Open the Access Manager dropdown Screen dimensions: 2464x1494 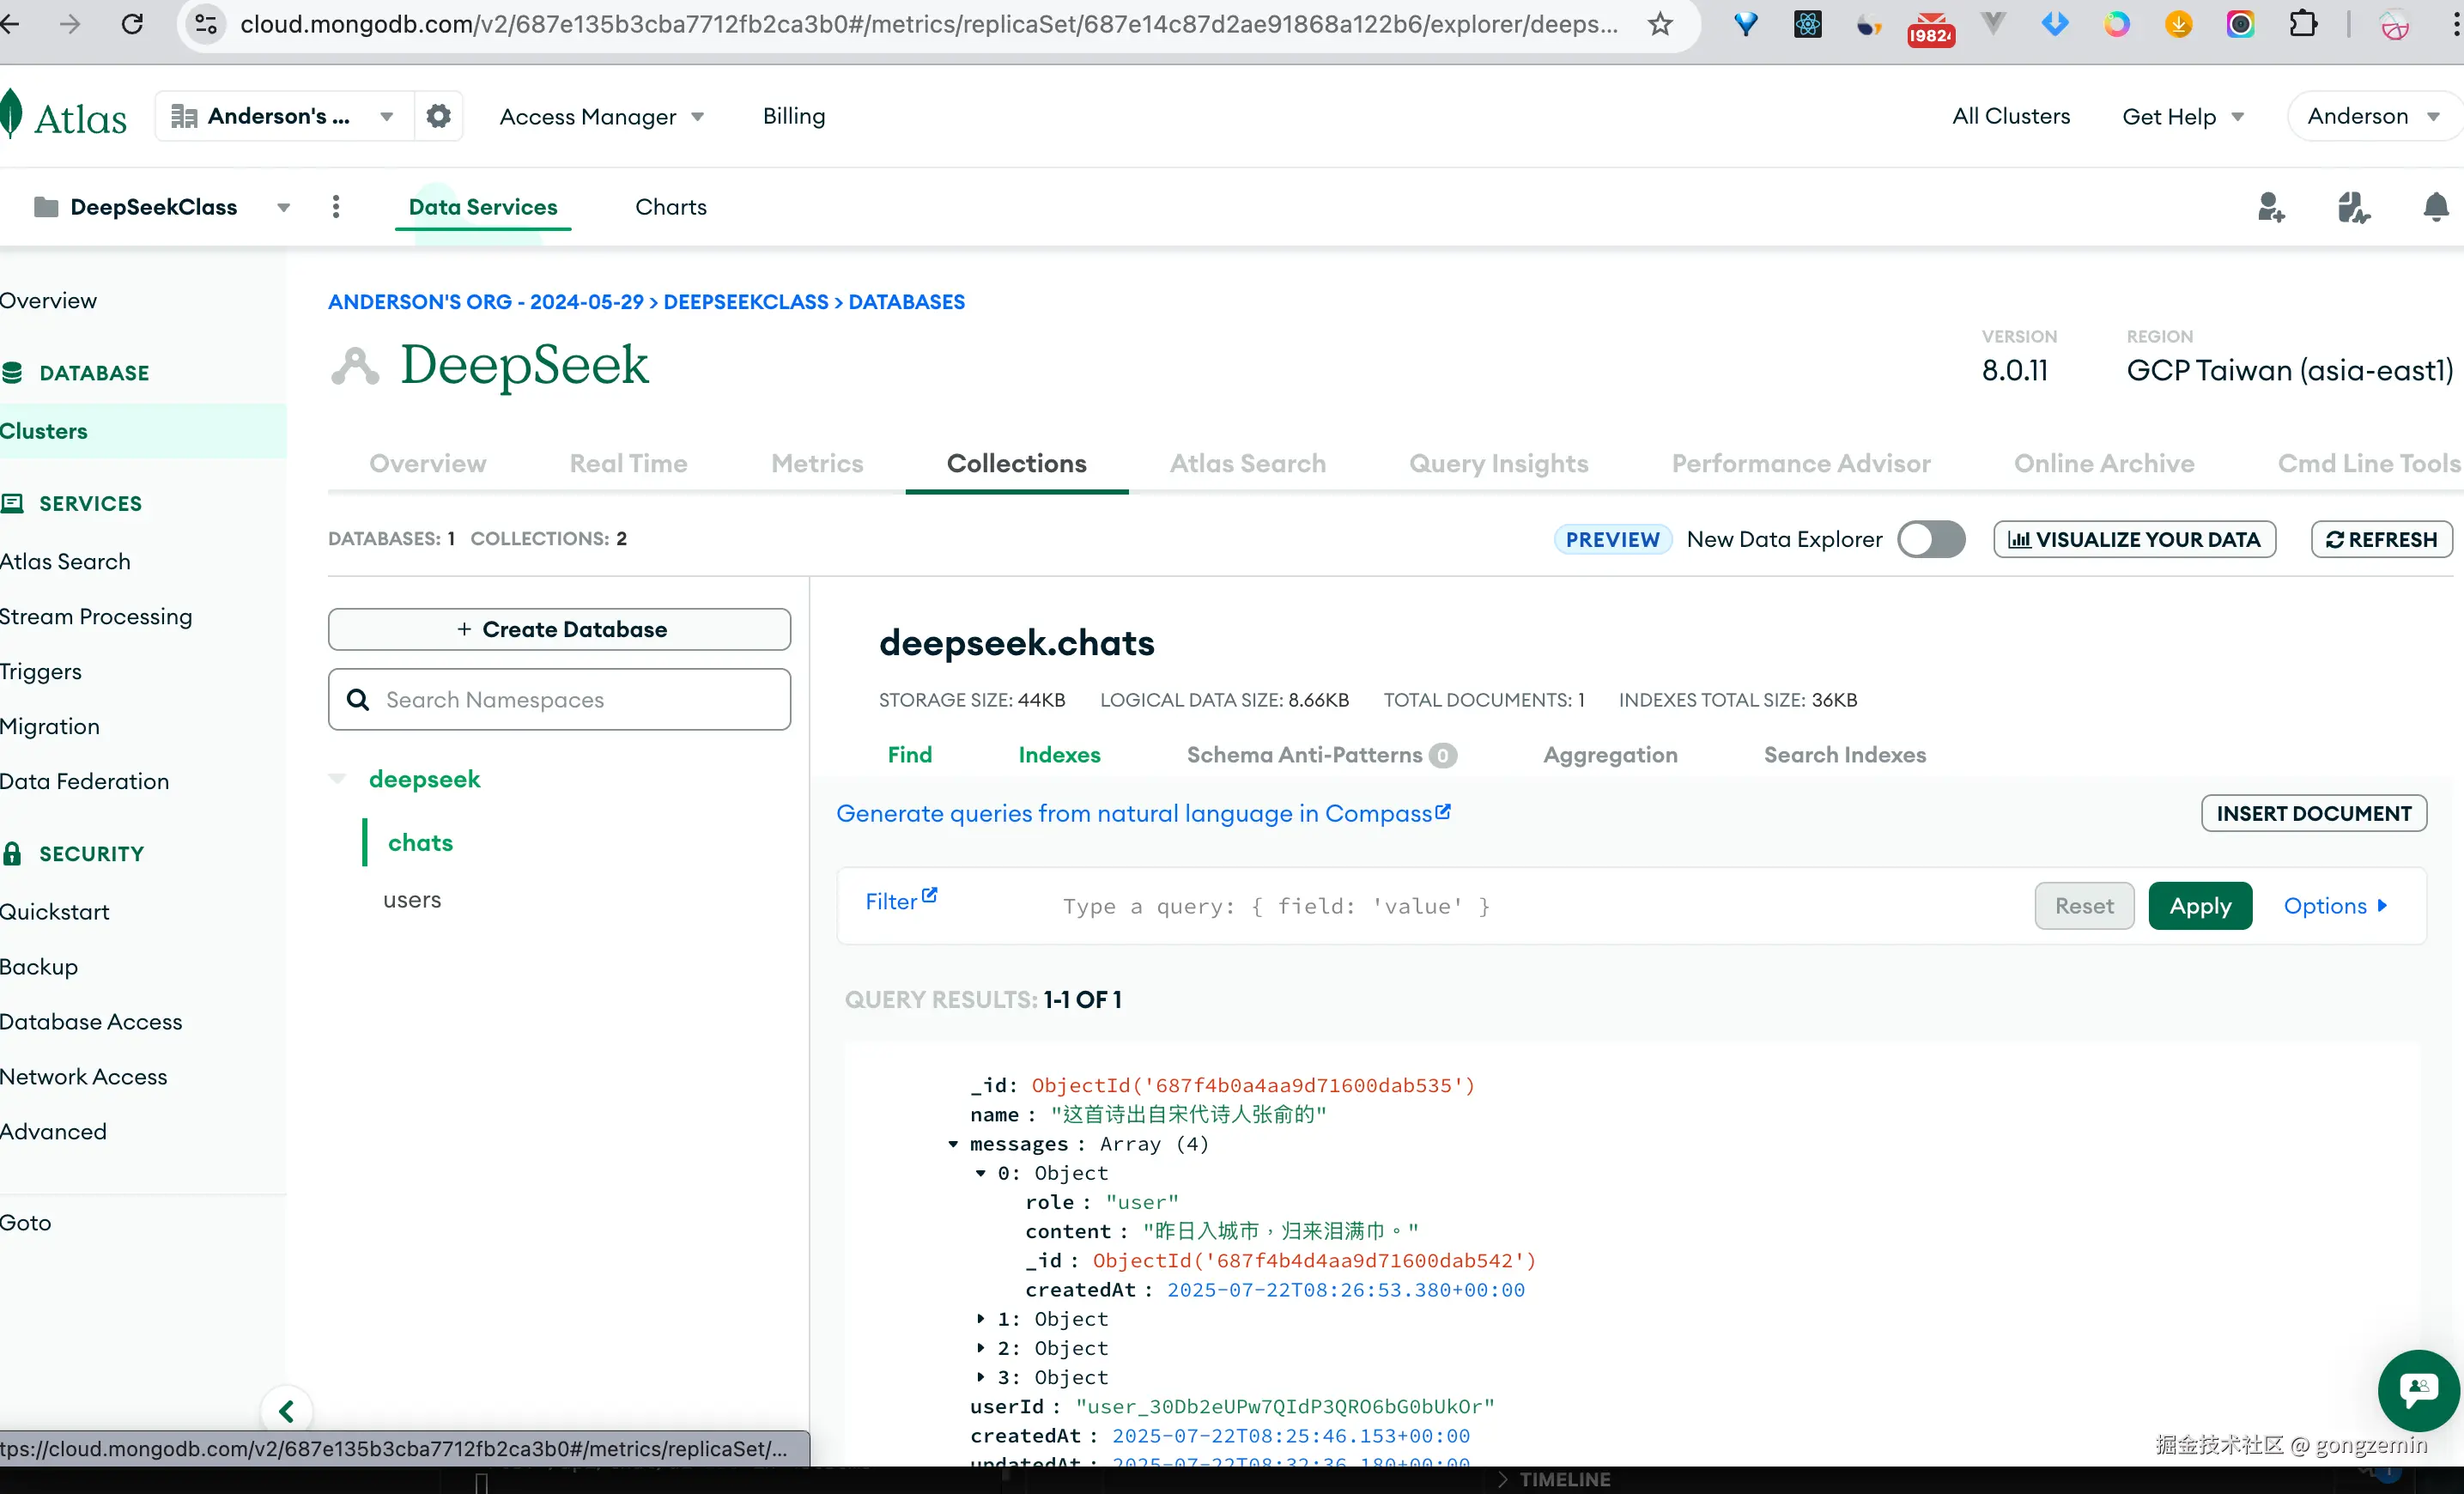(x=601, y=116)
